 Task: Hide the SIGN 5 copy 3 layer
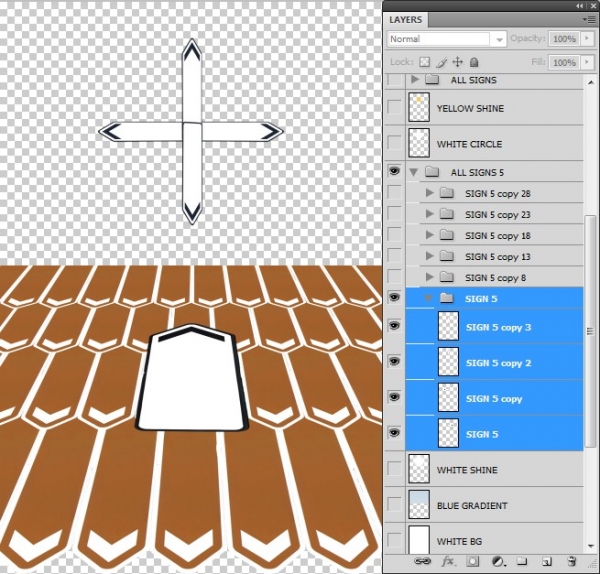coord(395,326)
